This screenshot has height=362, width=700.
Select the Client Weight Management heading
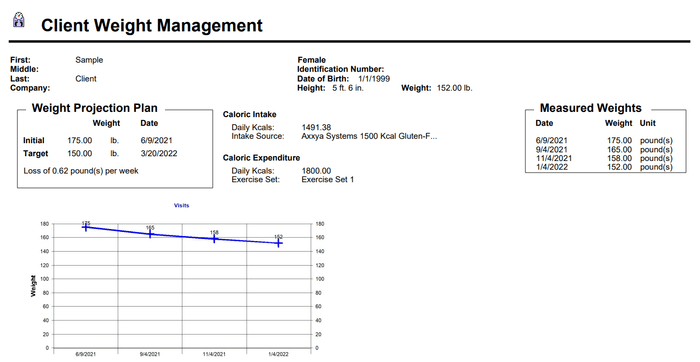pos(152,25)
